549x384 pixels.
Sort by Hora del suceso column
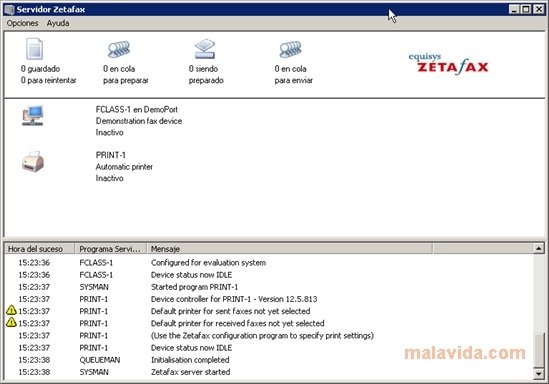tap(39, 249)
